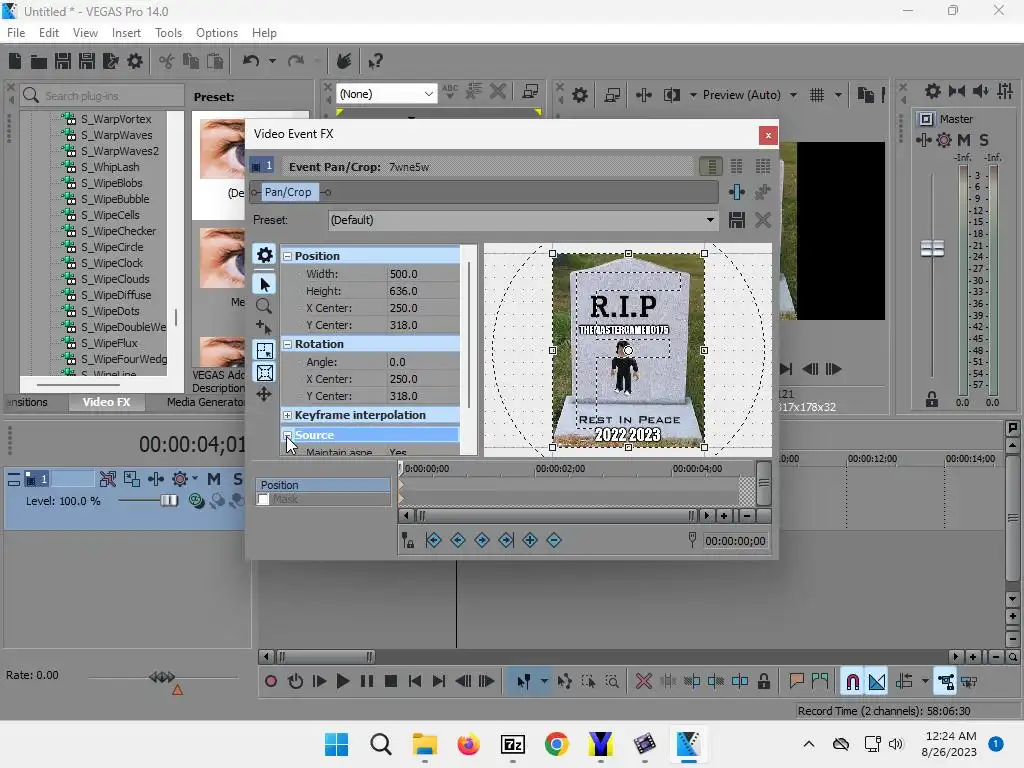Click Delete Keyframe diamond minus button
The image size is (1024, 768).
(554, 540)
